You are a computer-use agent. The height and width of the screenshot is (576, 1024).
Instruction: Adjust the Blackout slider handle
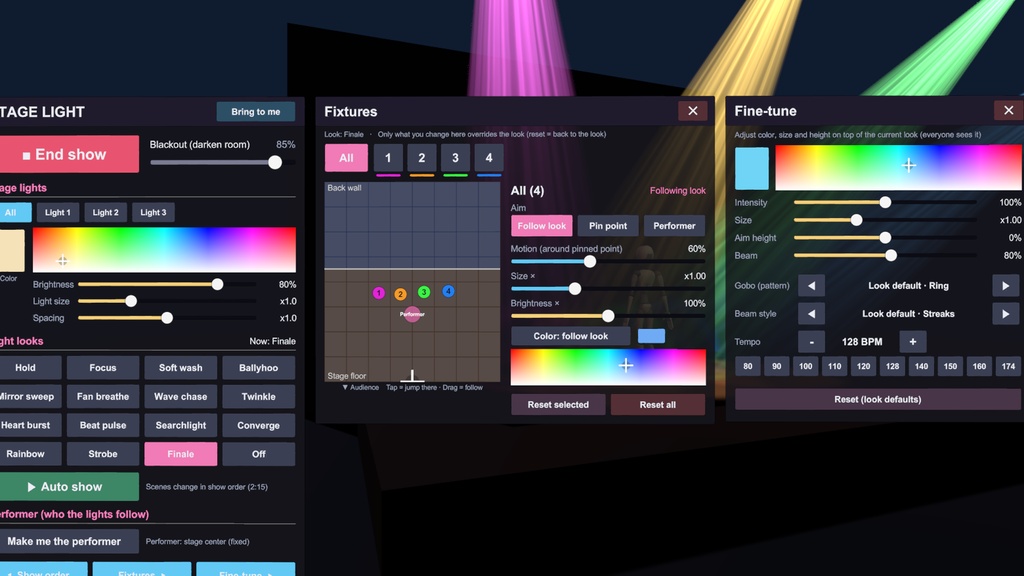[x=275, y=163]
